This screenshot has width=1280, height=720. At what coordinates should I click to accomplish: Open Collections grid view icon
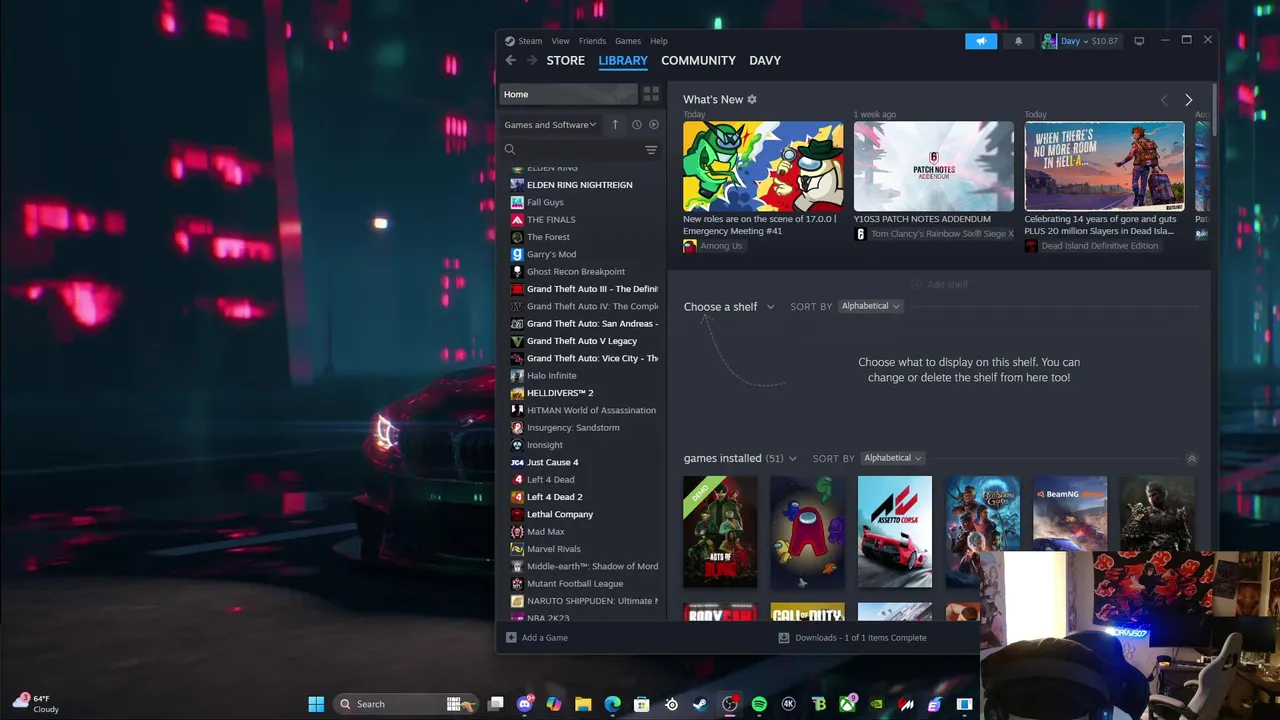click(651, 94)
